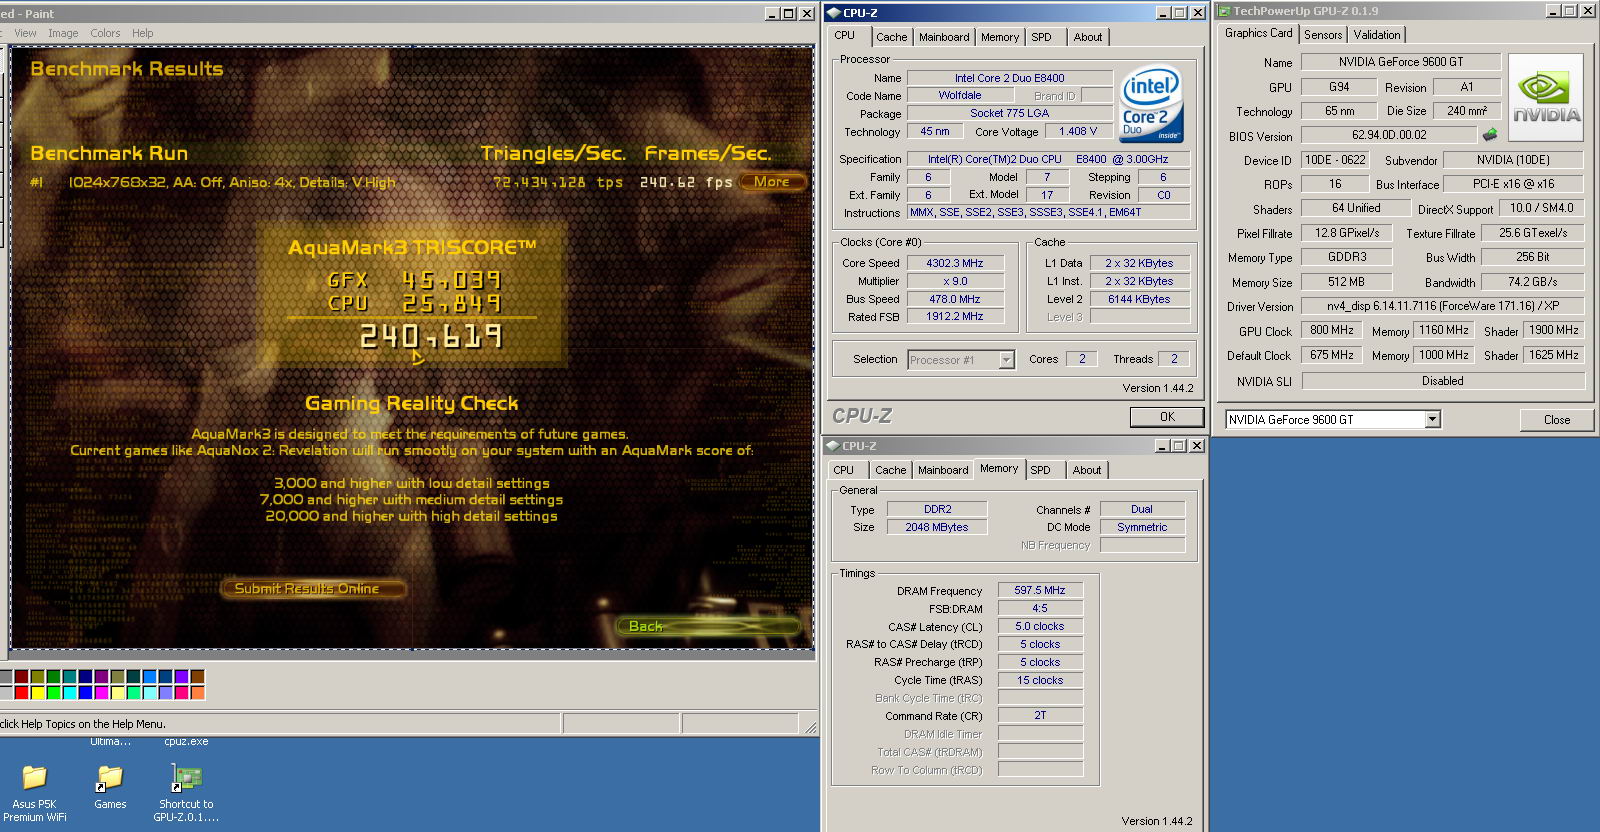Click the memory Size value 2048 MBytes
This screenshot has width=1600, height=832.
[936, 527]
